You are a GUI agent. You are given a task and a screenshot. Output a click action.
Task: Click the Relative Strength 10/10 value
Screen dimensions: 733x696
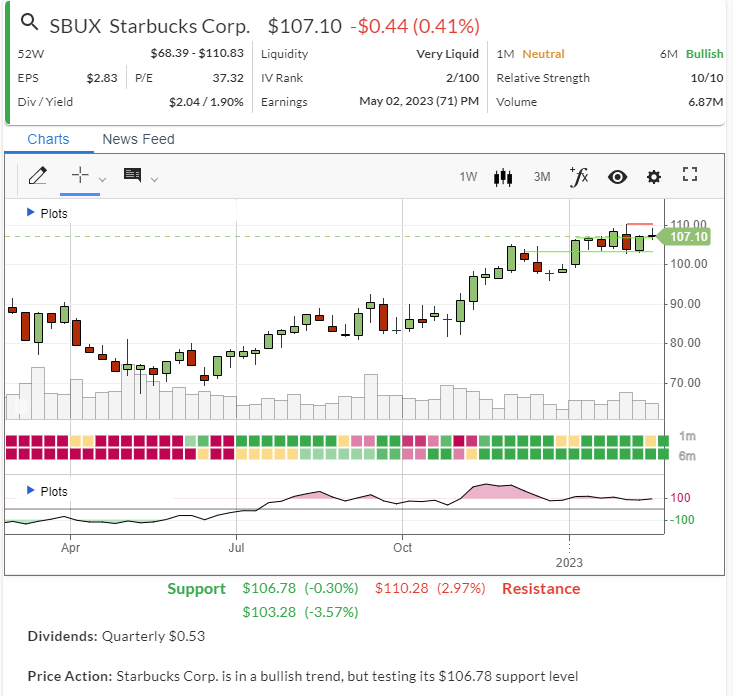pyautogui.click(x=707, y=78)
